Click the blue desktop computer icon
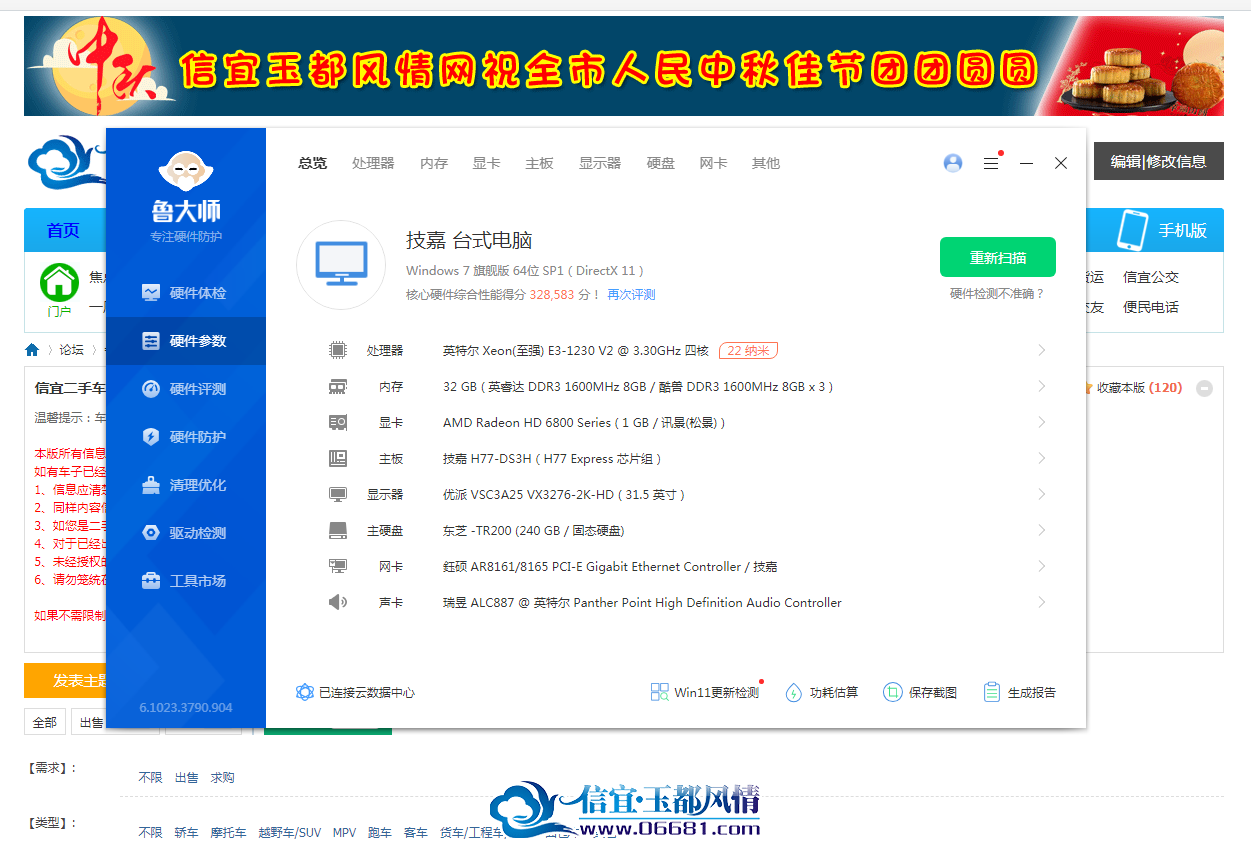 (341, 265)
